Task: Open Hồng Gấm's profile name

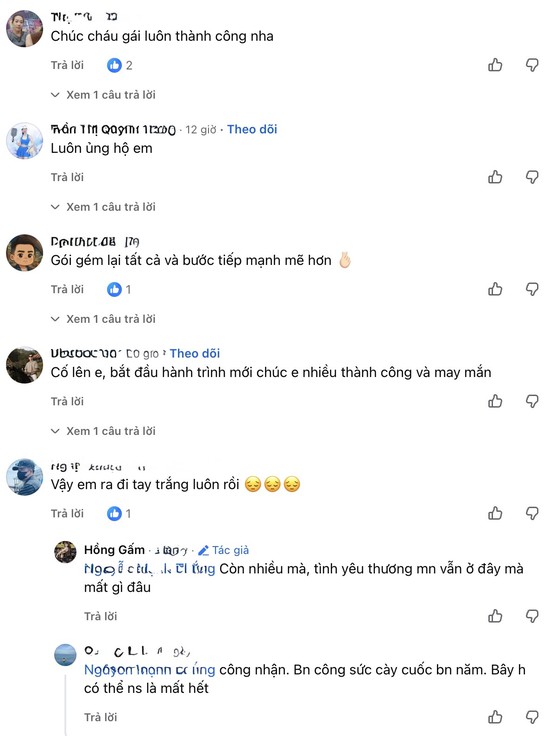Action: [114, 550]
